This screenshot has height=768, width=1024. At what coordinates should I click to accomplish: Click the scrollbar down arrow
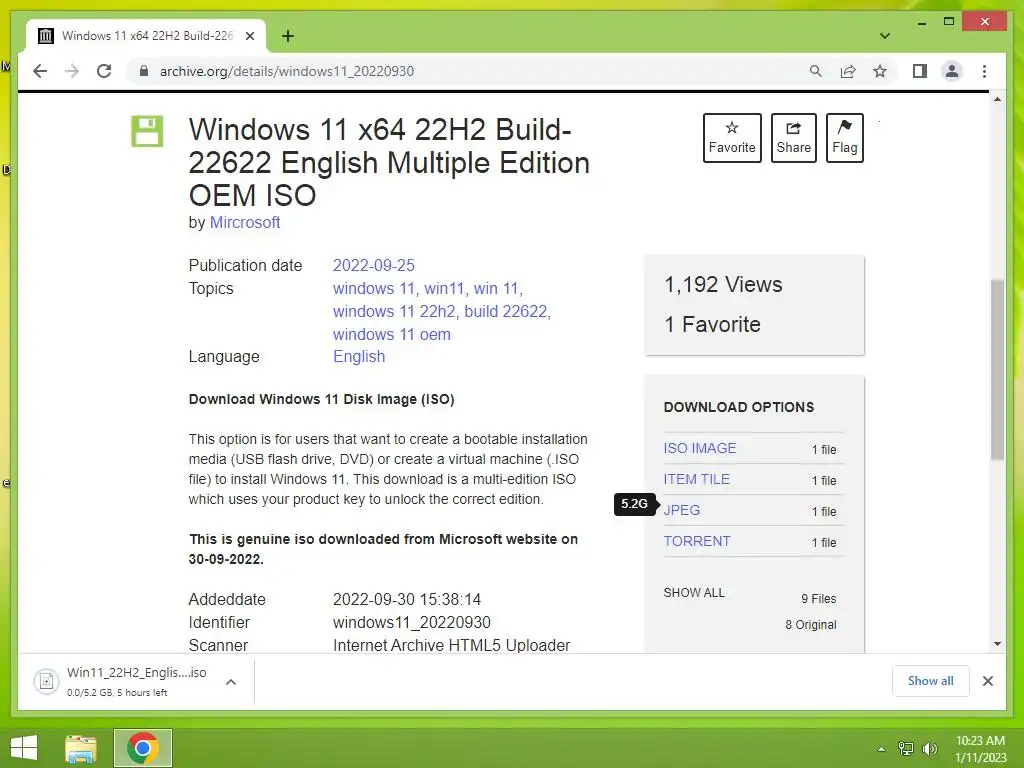(x=997, y=644)
